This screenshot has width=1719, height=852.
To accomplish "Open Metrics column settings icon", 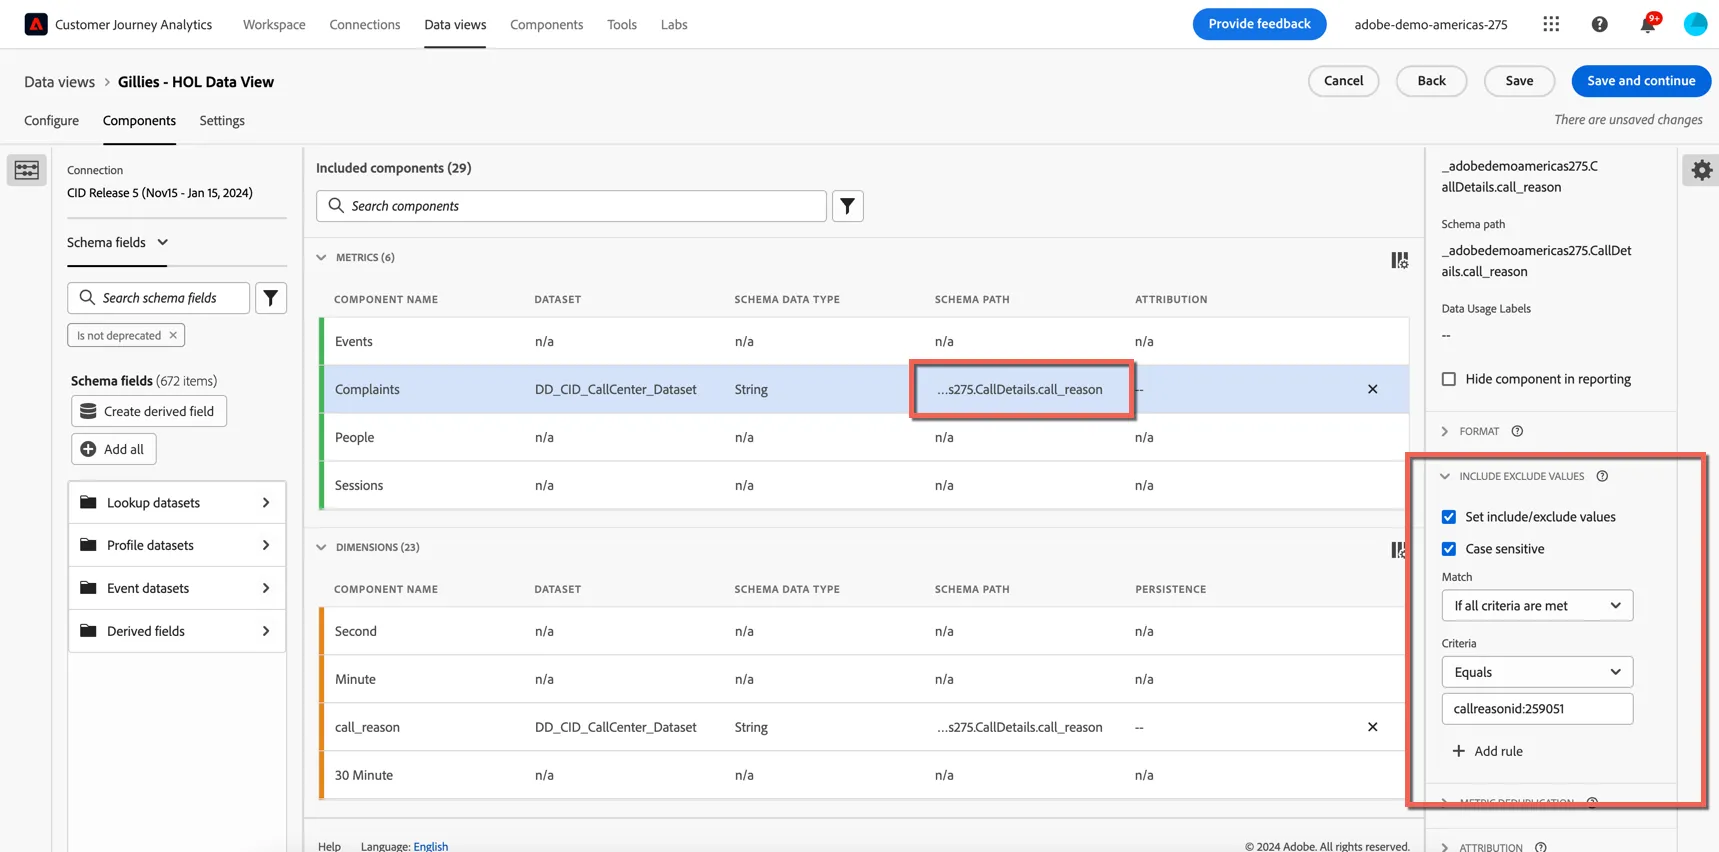I will (x=1399, y=260).
